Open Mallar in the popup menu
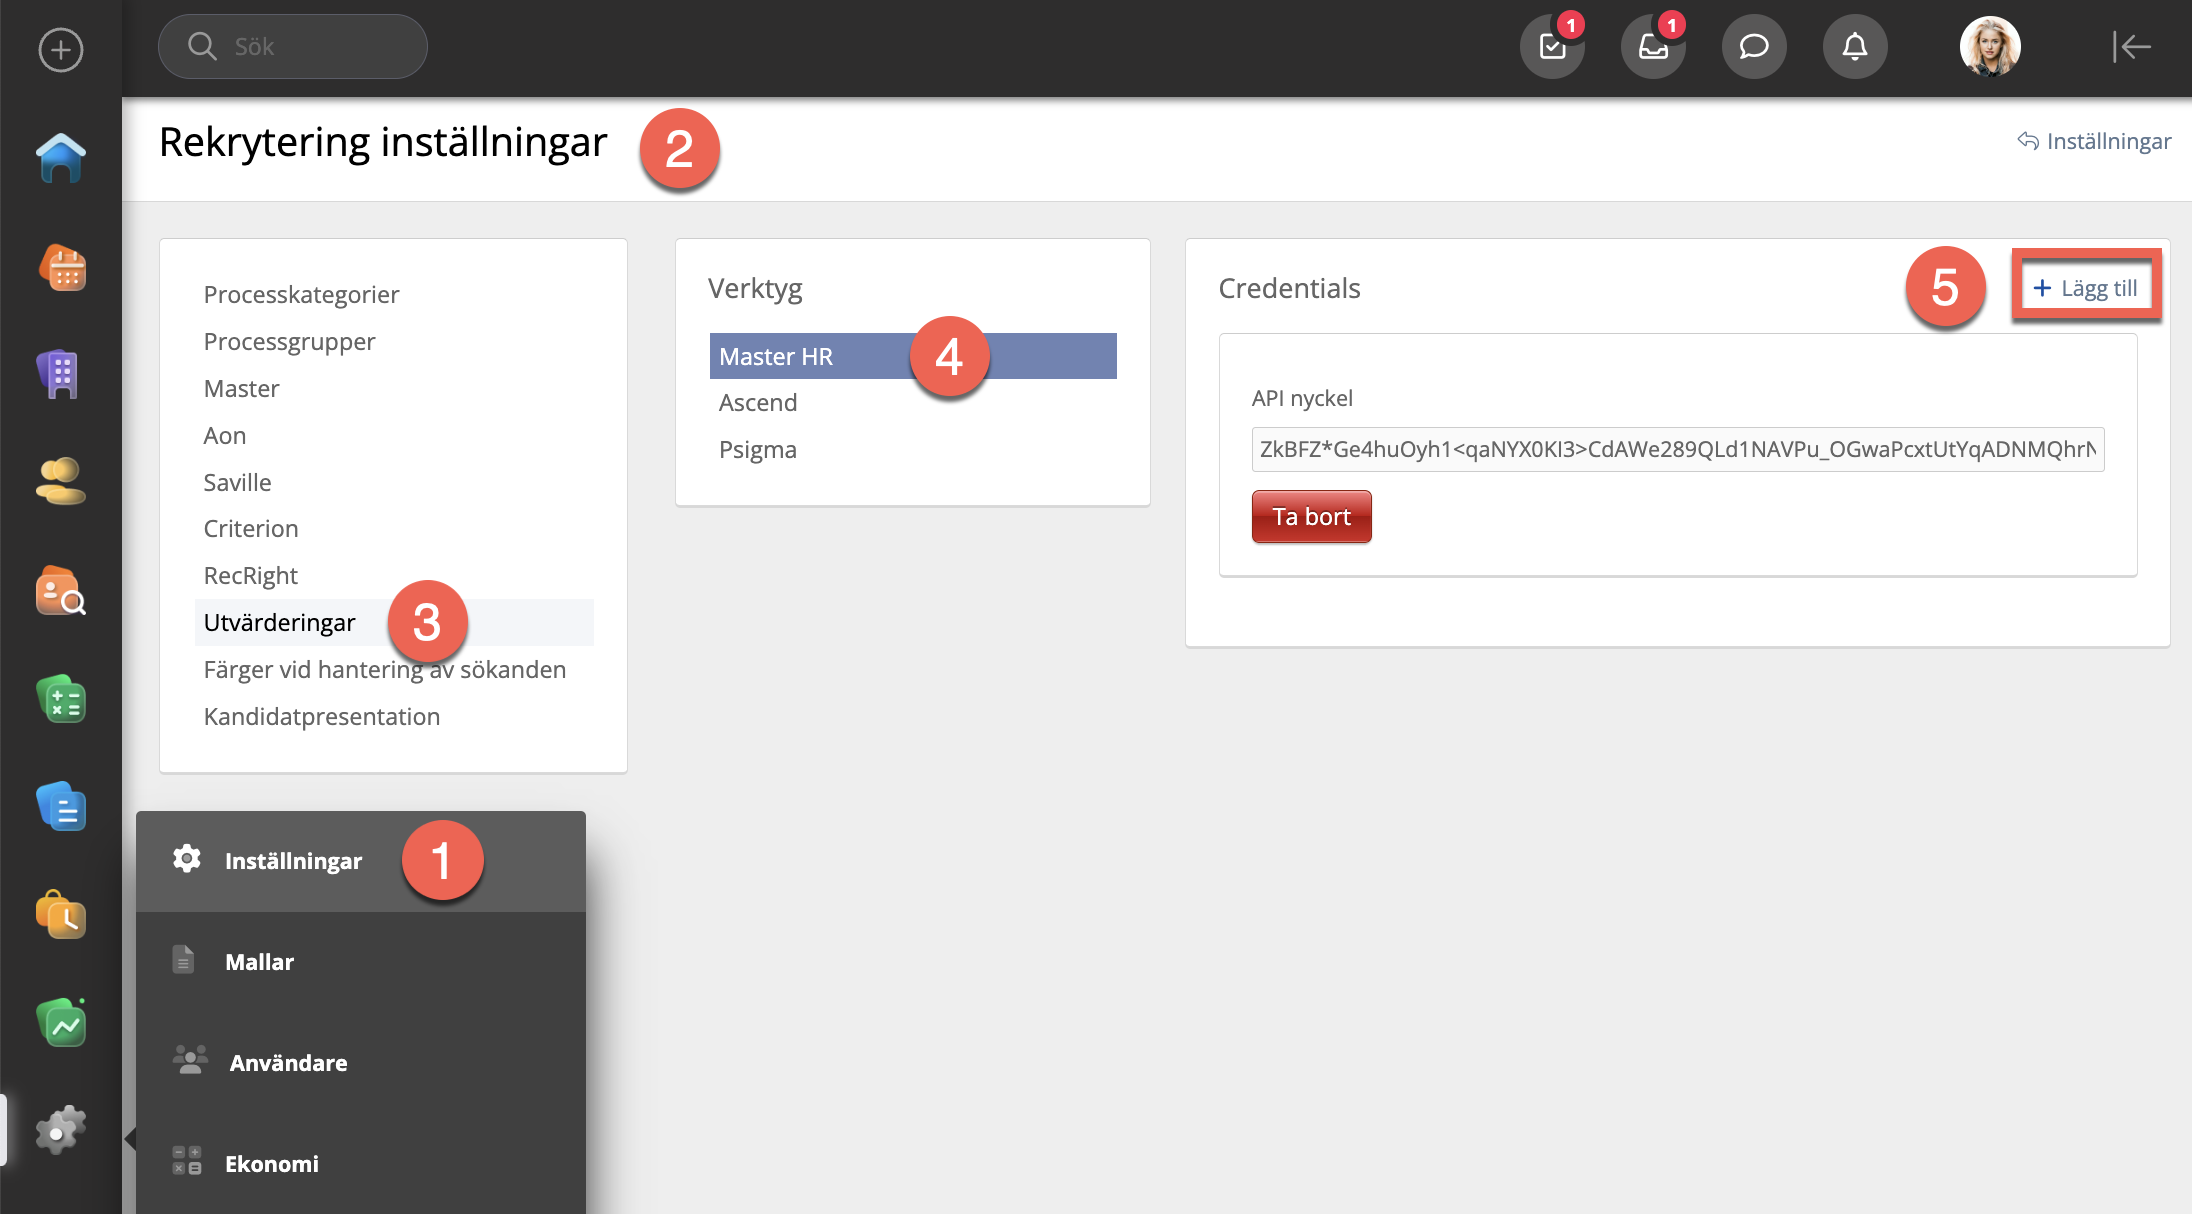2192x1214 pixels. [x=361, y=962]
